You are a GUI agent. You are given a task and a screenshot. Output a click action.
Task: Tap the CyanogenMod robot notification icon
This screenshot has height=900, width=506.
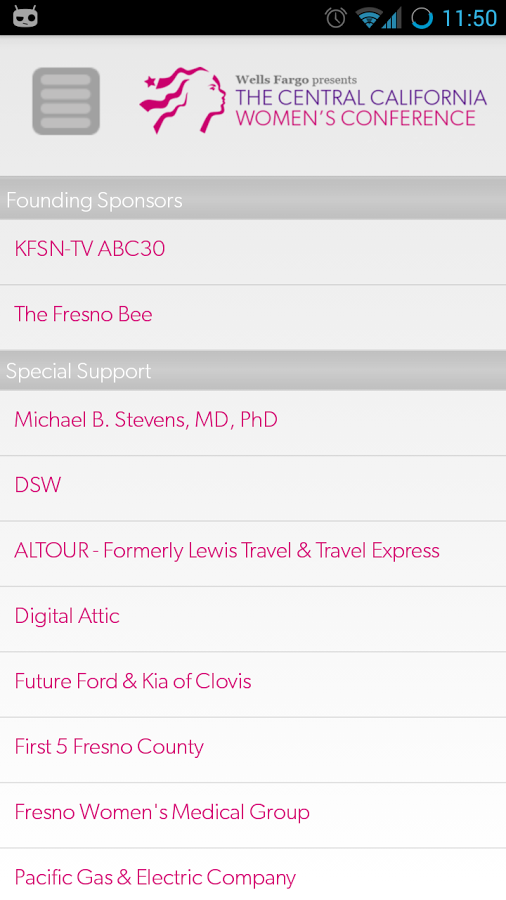coord(25,17)
